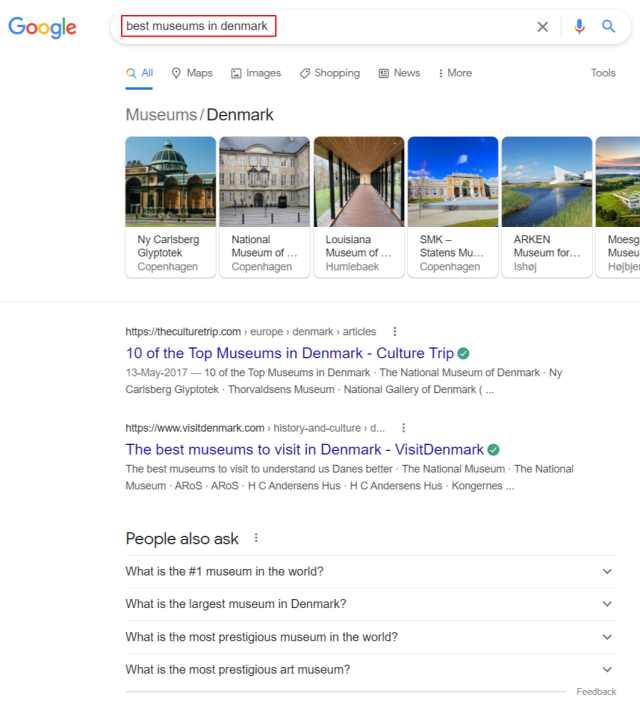The height and width of the screenshot is (705, 640).
Task: Open People also ask options menu
Action: point(256,538)
